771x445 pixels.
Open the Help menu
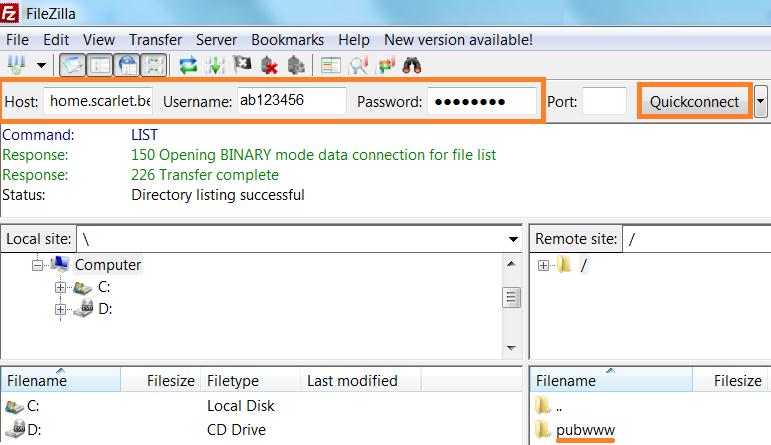[354, 39]
